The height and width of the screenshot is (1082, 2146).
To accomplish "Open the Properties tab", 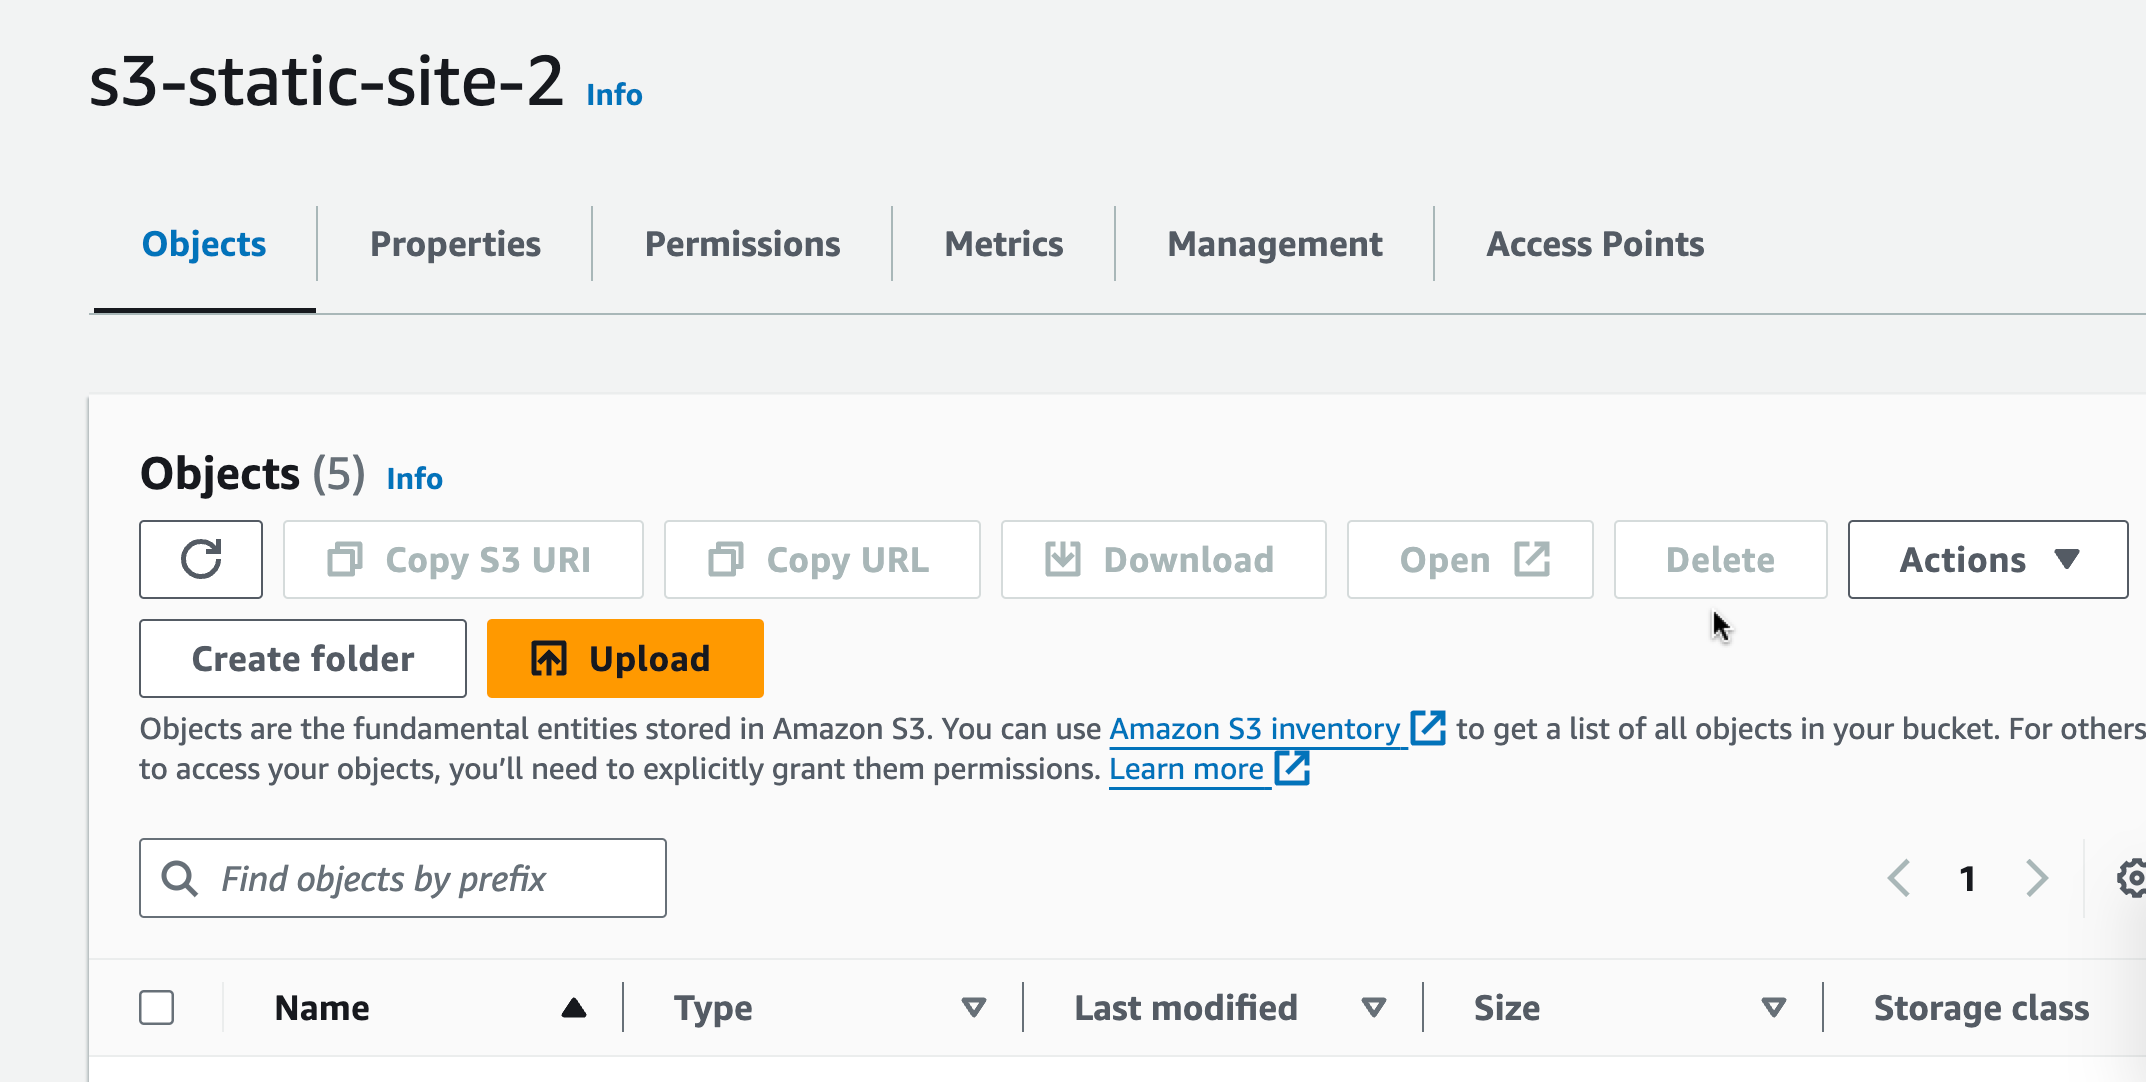I will pyautogui.click(x=455, y=244).
